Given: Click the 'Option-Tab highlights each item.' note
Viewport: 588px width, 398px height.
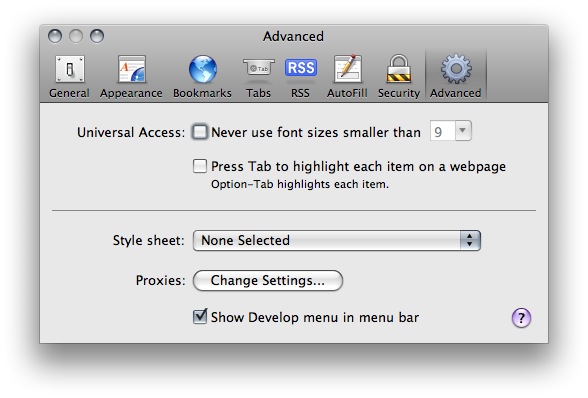Looking at the screenshot, I should coord(300,184).
